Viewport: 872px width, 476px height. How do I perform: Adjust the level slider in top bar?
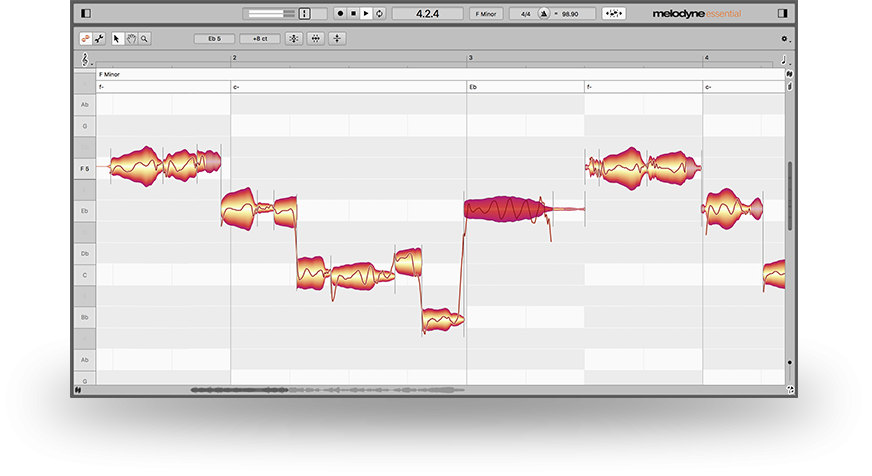click(271, 13)
